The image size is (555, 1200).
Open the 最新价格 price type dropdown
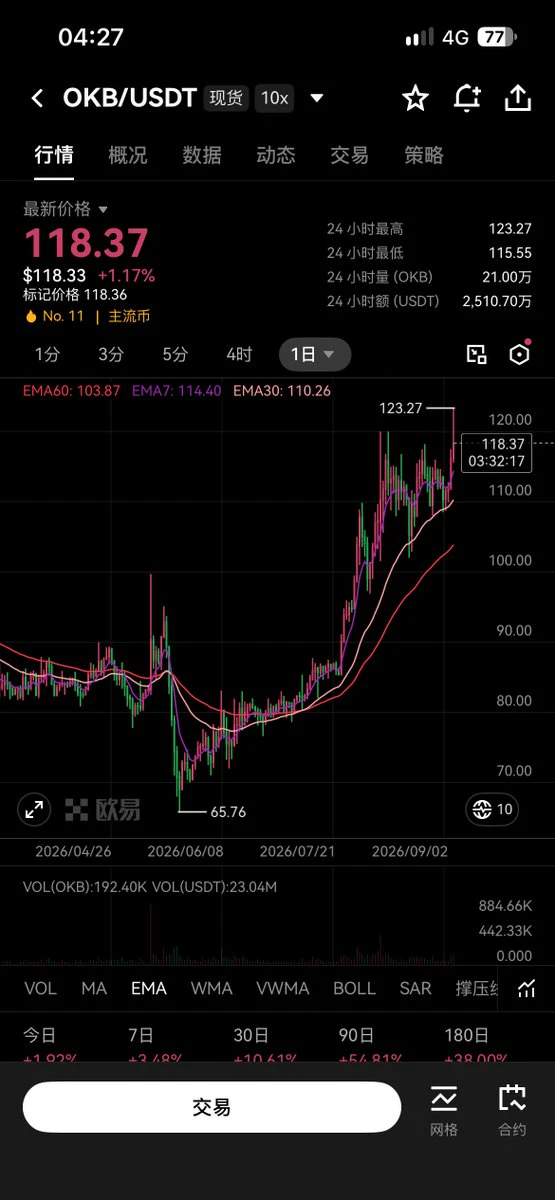pos(66,209)
